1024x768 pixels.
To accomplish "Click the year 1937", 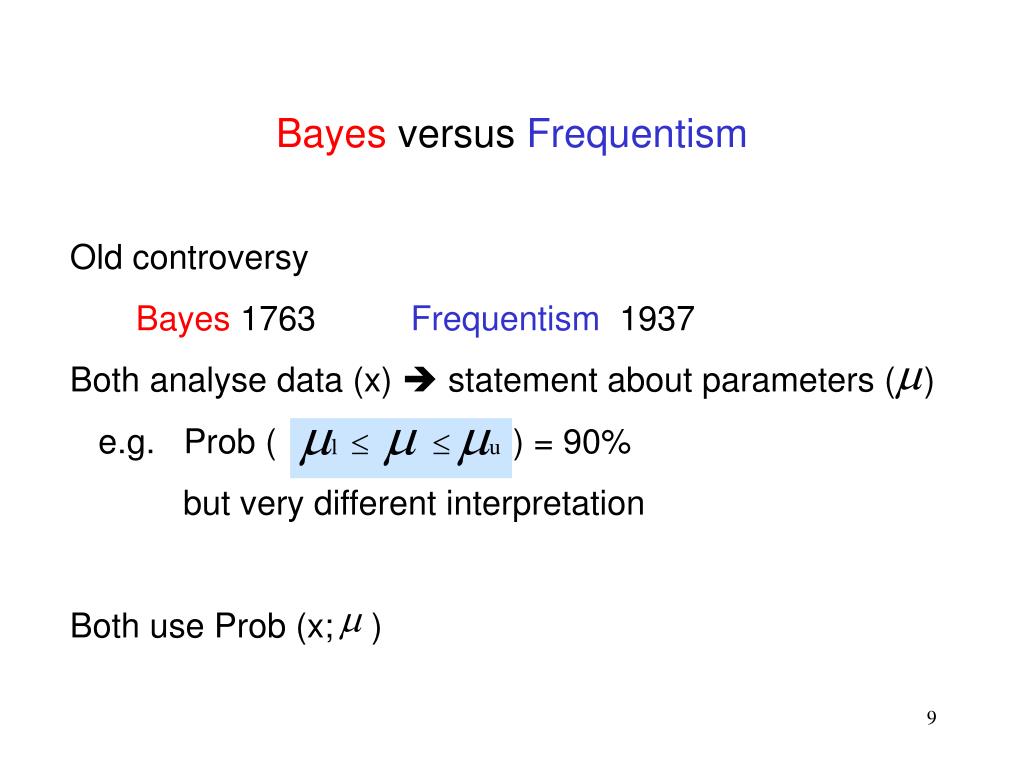I will point(656,319).
